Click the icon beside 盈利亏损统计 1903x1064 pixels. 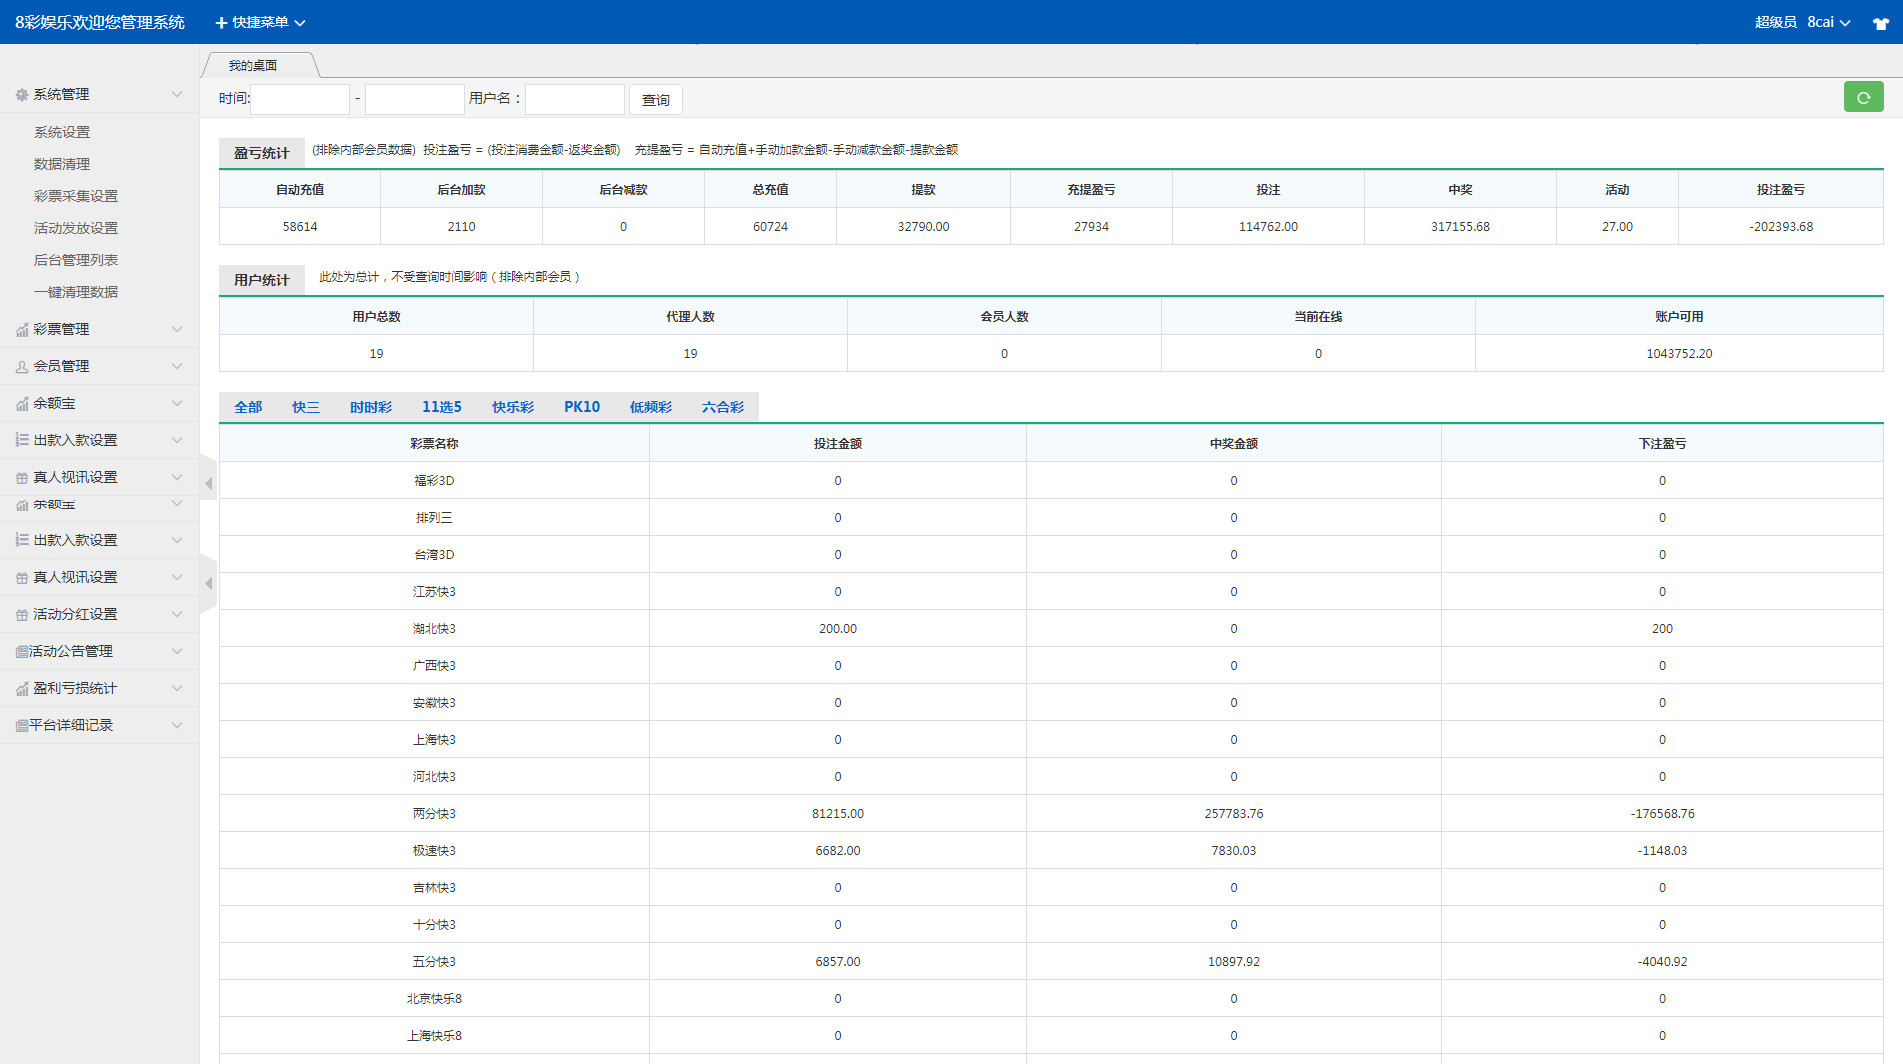coord(22,689)
